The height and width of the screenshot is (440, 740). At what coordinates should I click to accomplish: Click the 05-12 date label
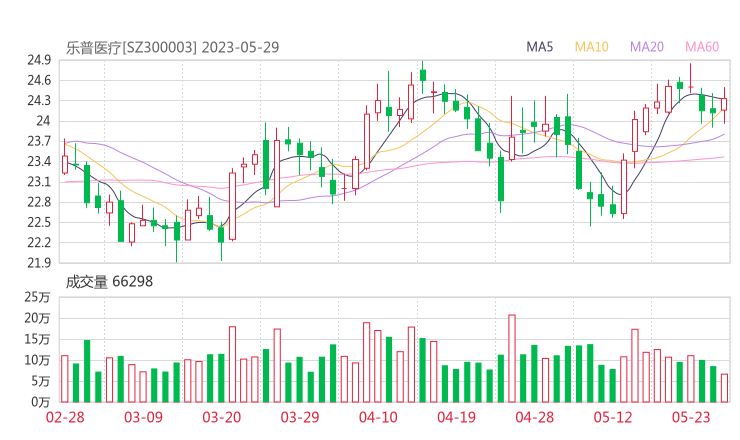613,417
